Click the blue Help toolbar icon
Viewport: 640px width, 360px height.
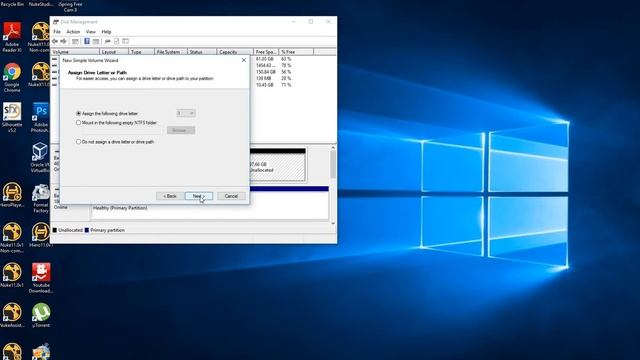click(x=87, y=41)
